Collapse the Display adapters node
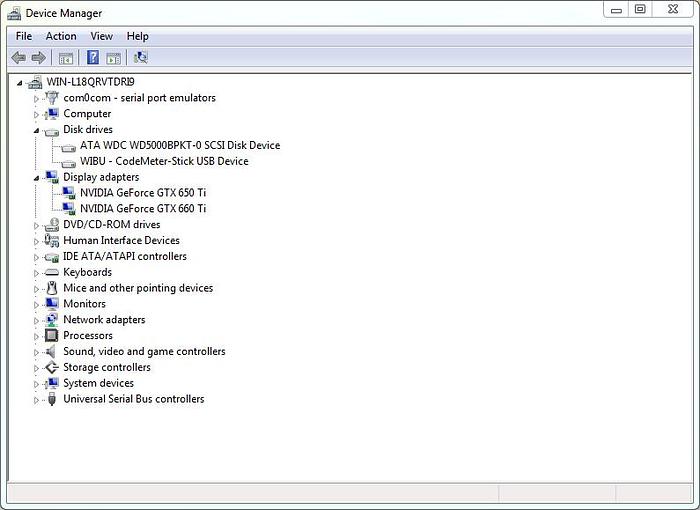 (x=37, y=178)
